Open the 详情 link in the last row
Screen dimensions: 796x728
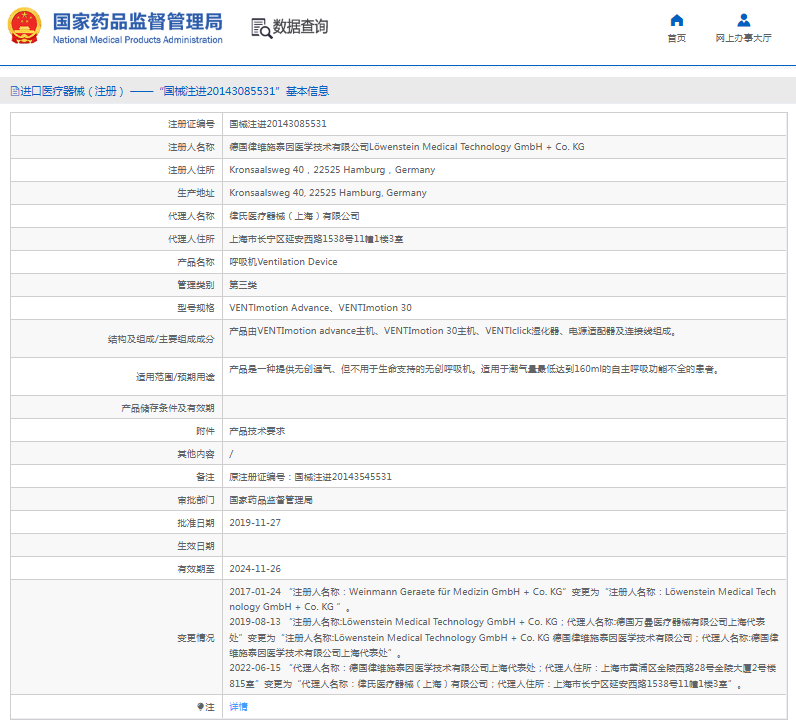tap(238, 706)
